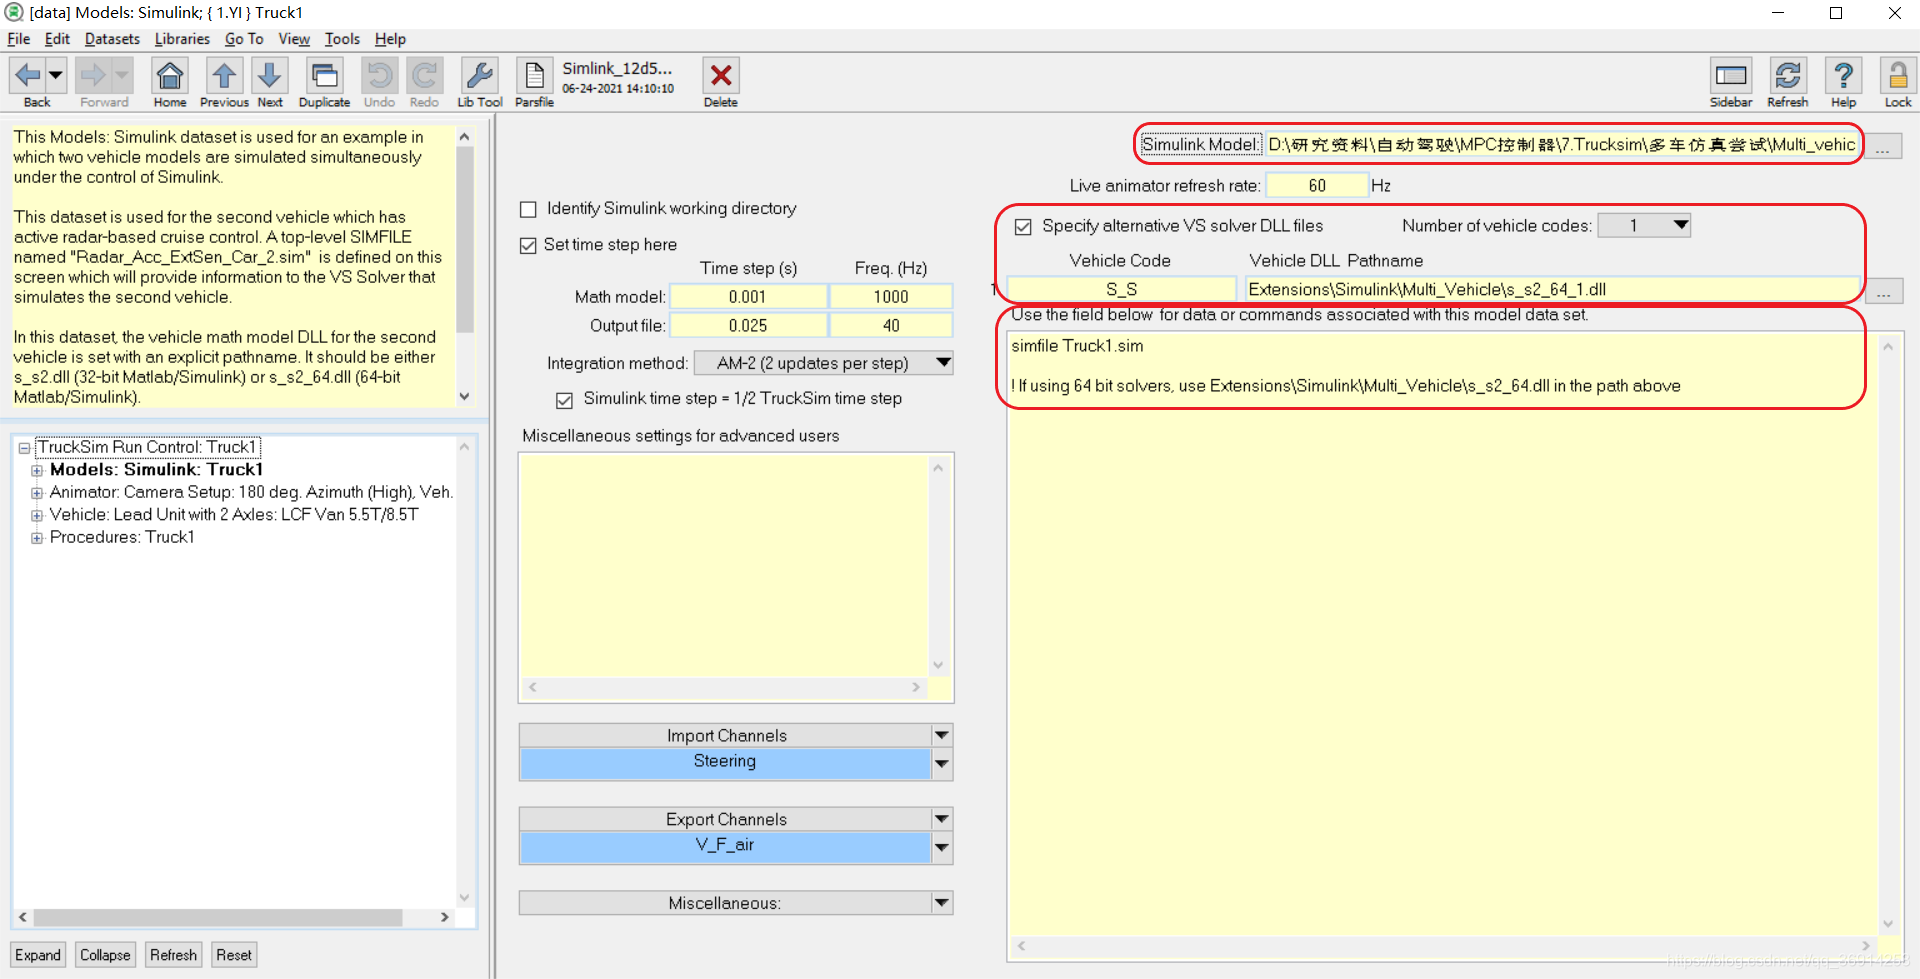
Task: Open the View menu
Action: 294,39
